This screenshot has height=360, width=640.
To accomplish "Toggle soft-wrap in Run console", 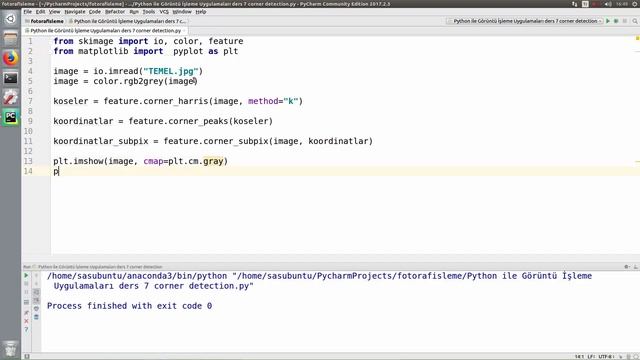I will pyautogui.click(x=36, y=292).
